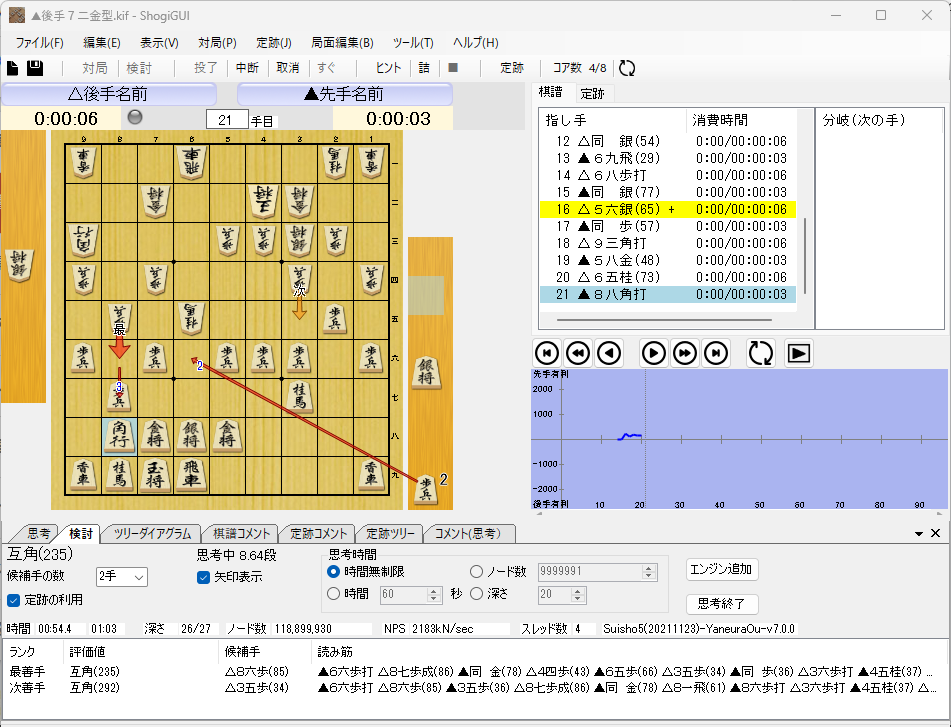Jump to first move in playback controls
This screenshot has height=727, width=951.
546,353
